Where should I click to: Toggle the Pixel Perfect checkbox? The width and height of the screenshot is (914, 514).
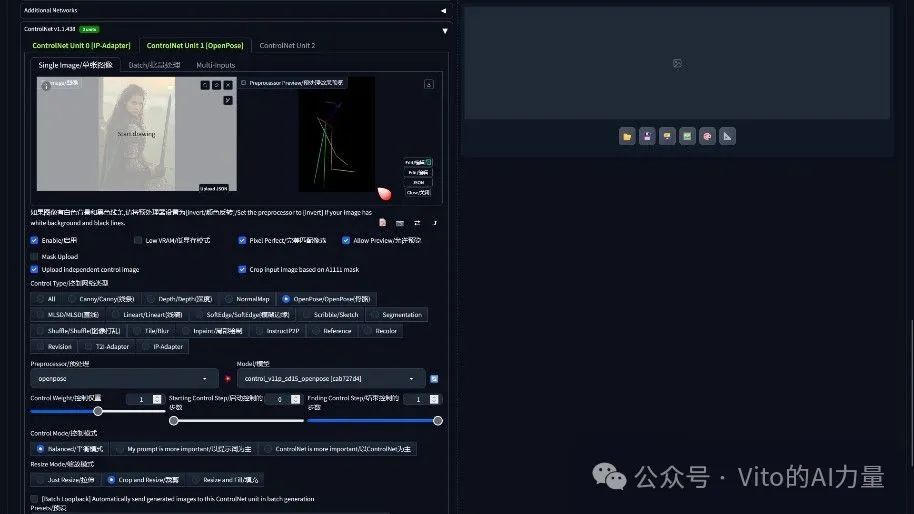(242, 240)
